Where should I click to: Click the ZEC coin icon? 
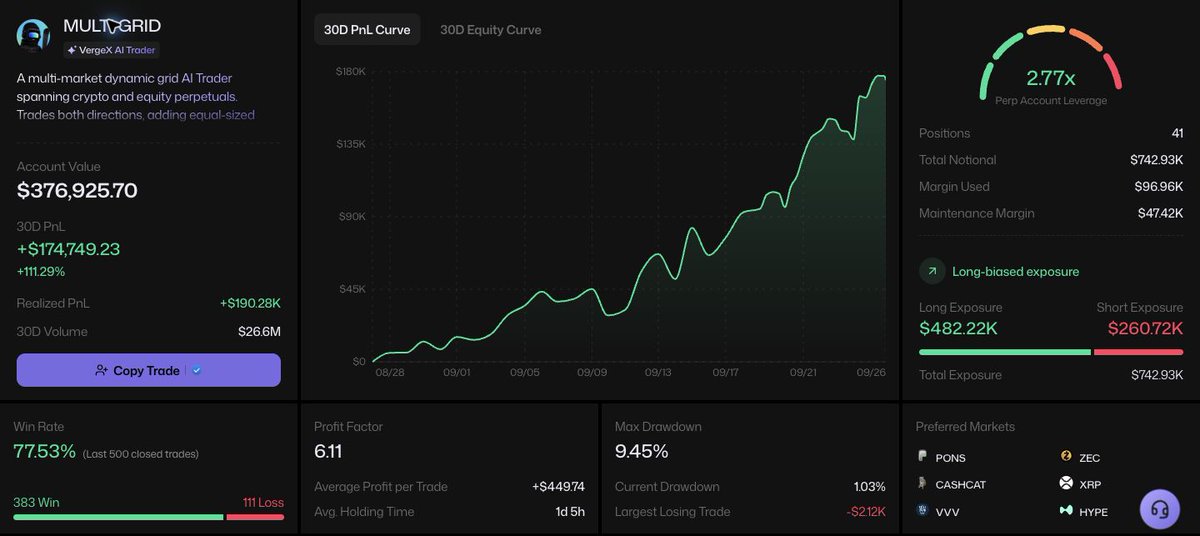tap(1066, 457)
